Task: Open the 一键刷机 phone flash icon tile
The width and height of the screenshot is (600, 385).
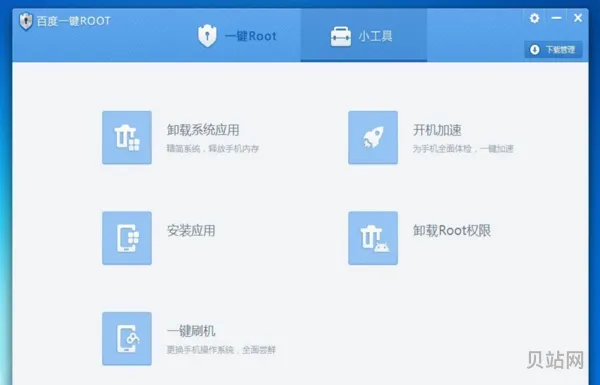Action: (x=127, y=338)
